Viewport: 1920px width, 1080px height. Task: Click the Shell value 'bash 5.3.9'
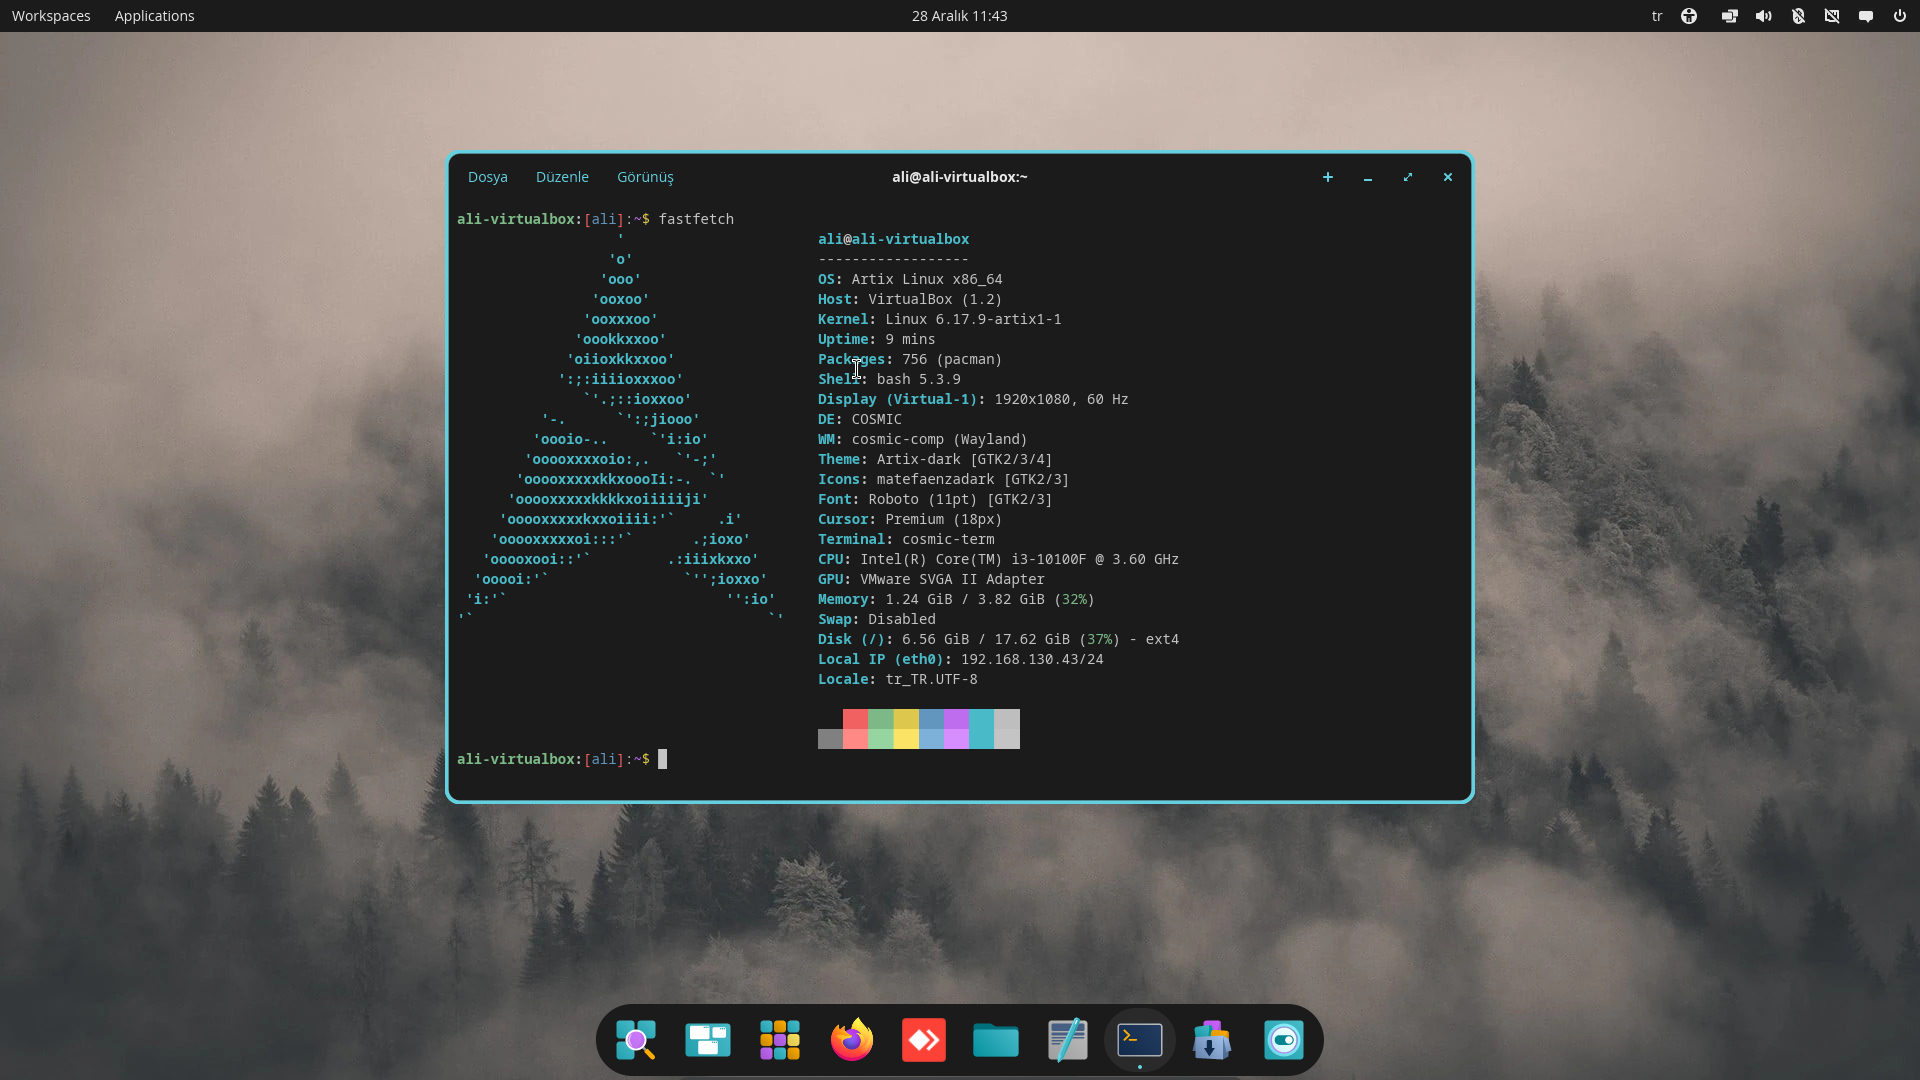919,379
